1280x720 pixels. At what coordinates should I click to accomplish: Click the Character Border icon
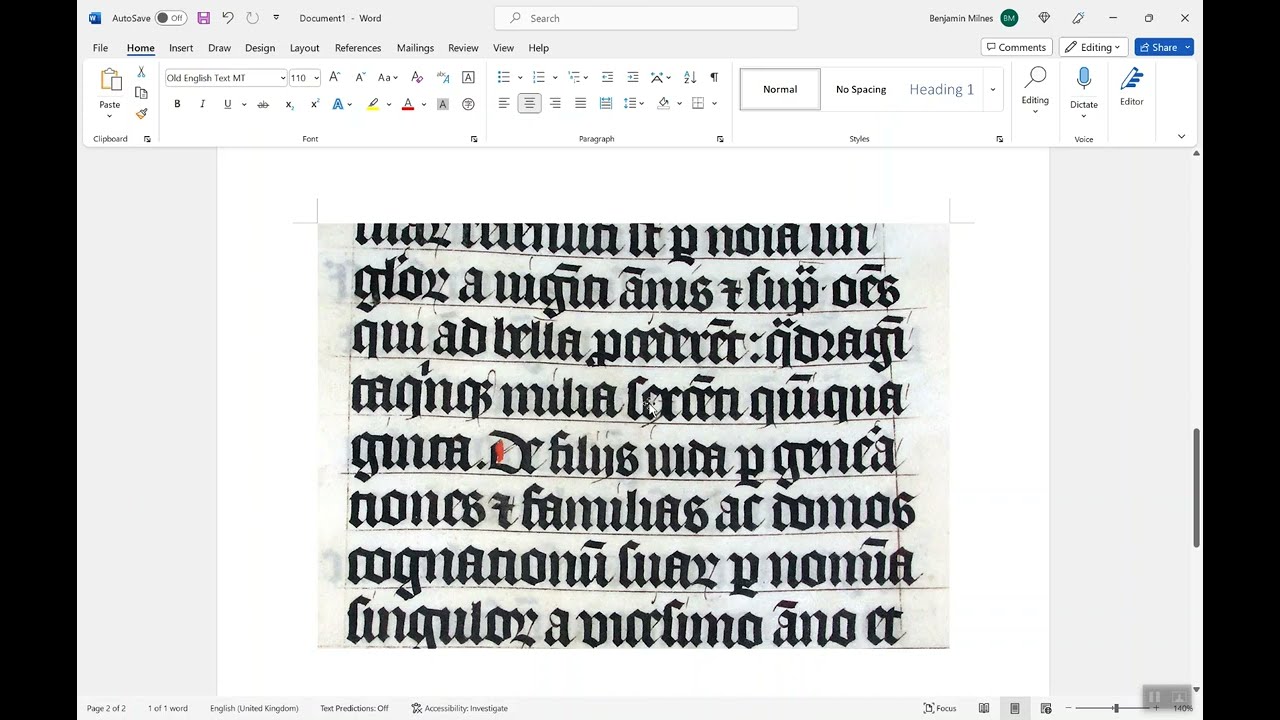(468, 77)
